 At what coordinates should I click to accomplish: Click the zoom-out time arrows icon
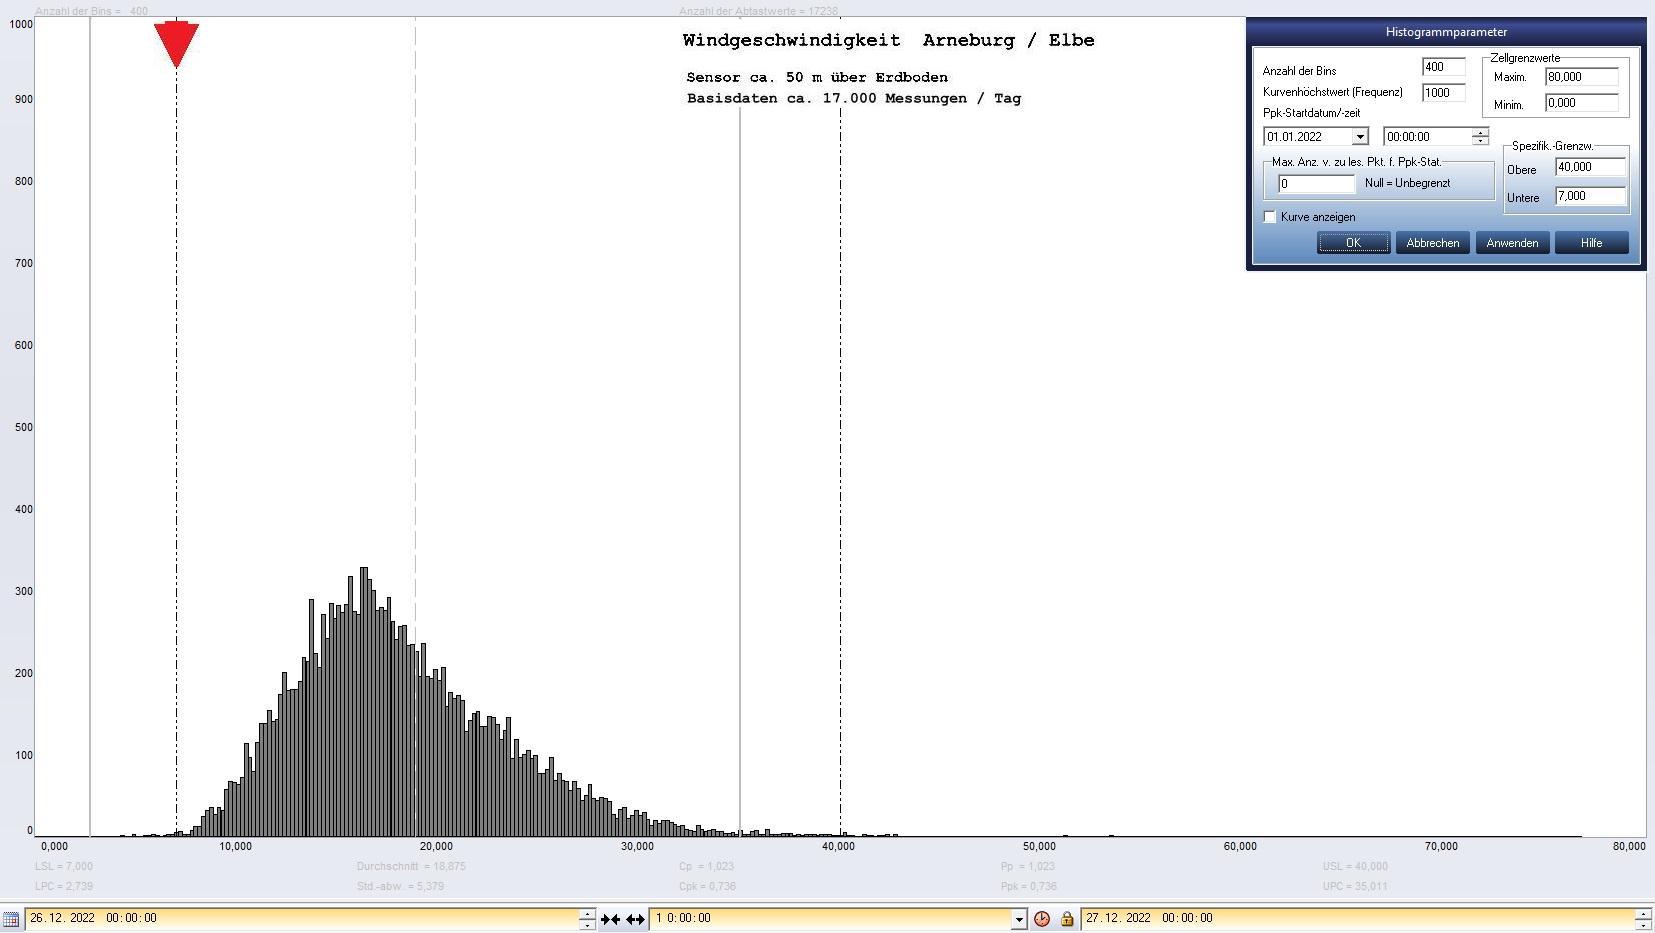tap(635, 919)
